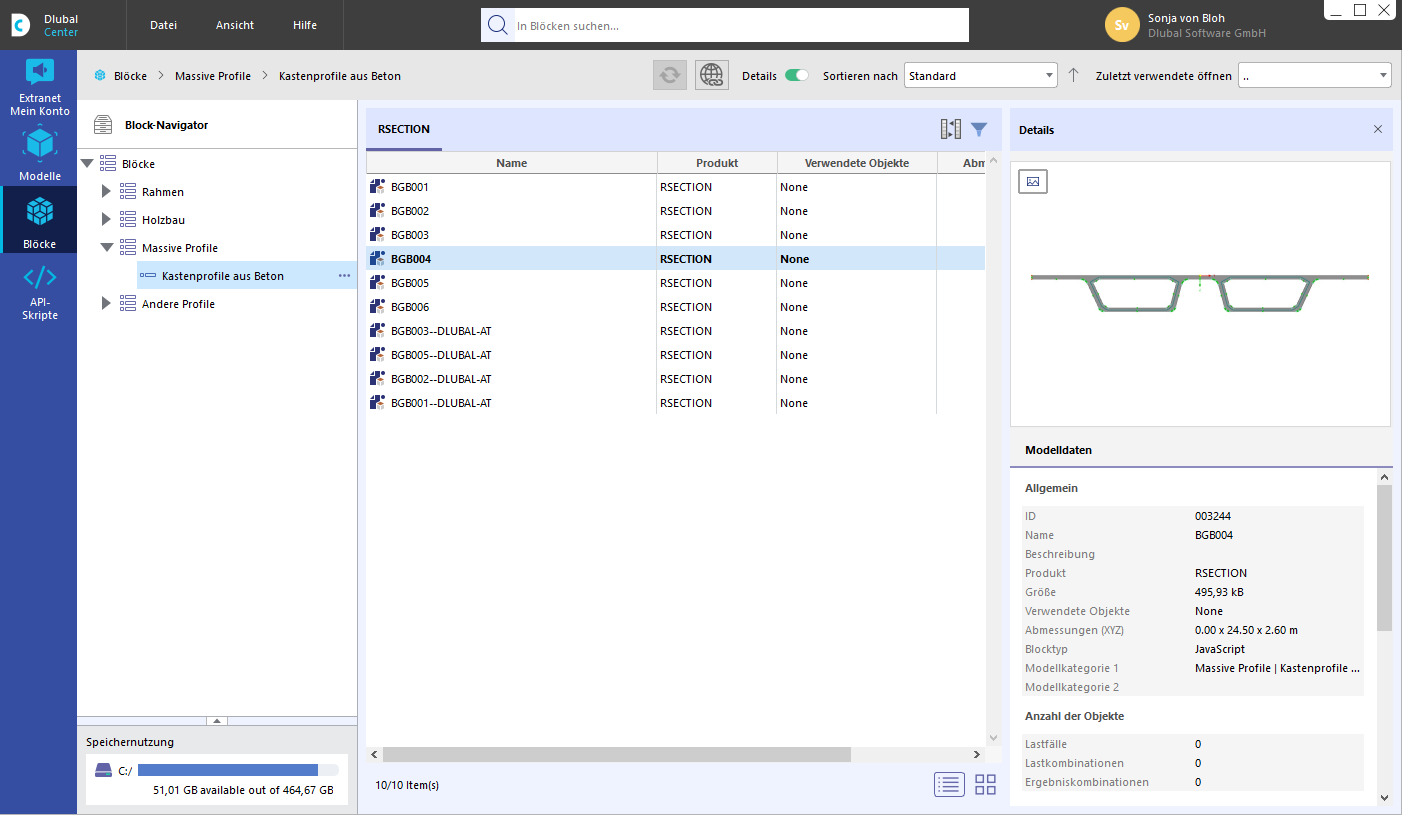The image size is (1402, 815).
Task: Expand the Rahmen tree node
Action: pyautogui.click(x=106, y=191)
